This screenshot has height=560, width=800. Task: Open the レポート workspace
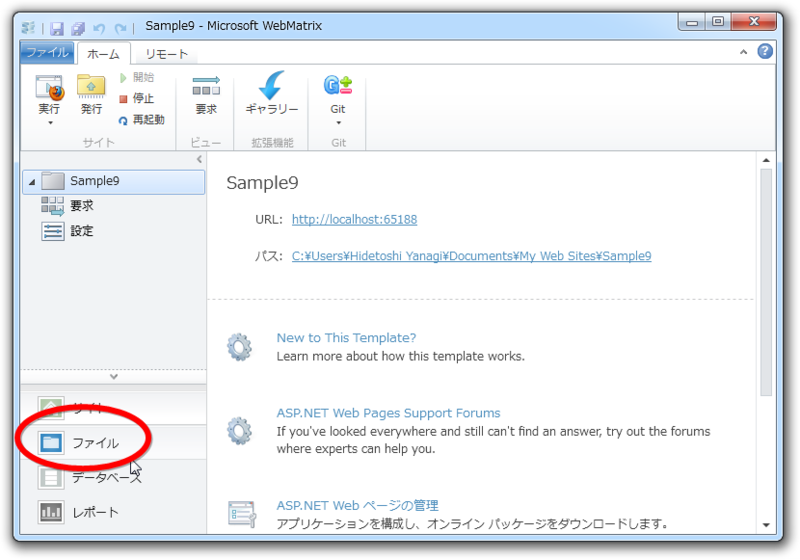(113, 512)
